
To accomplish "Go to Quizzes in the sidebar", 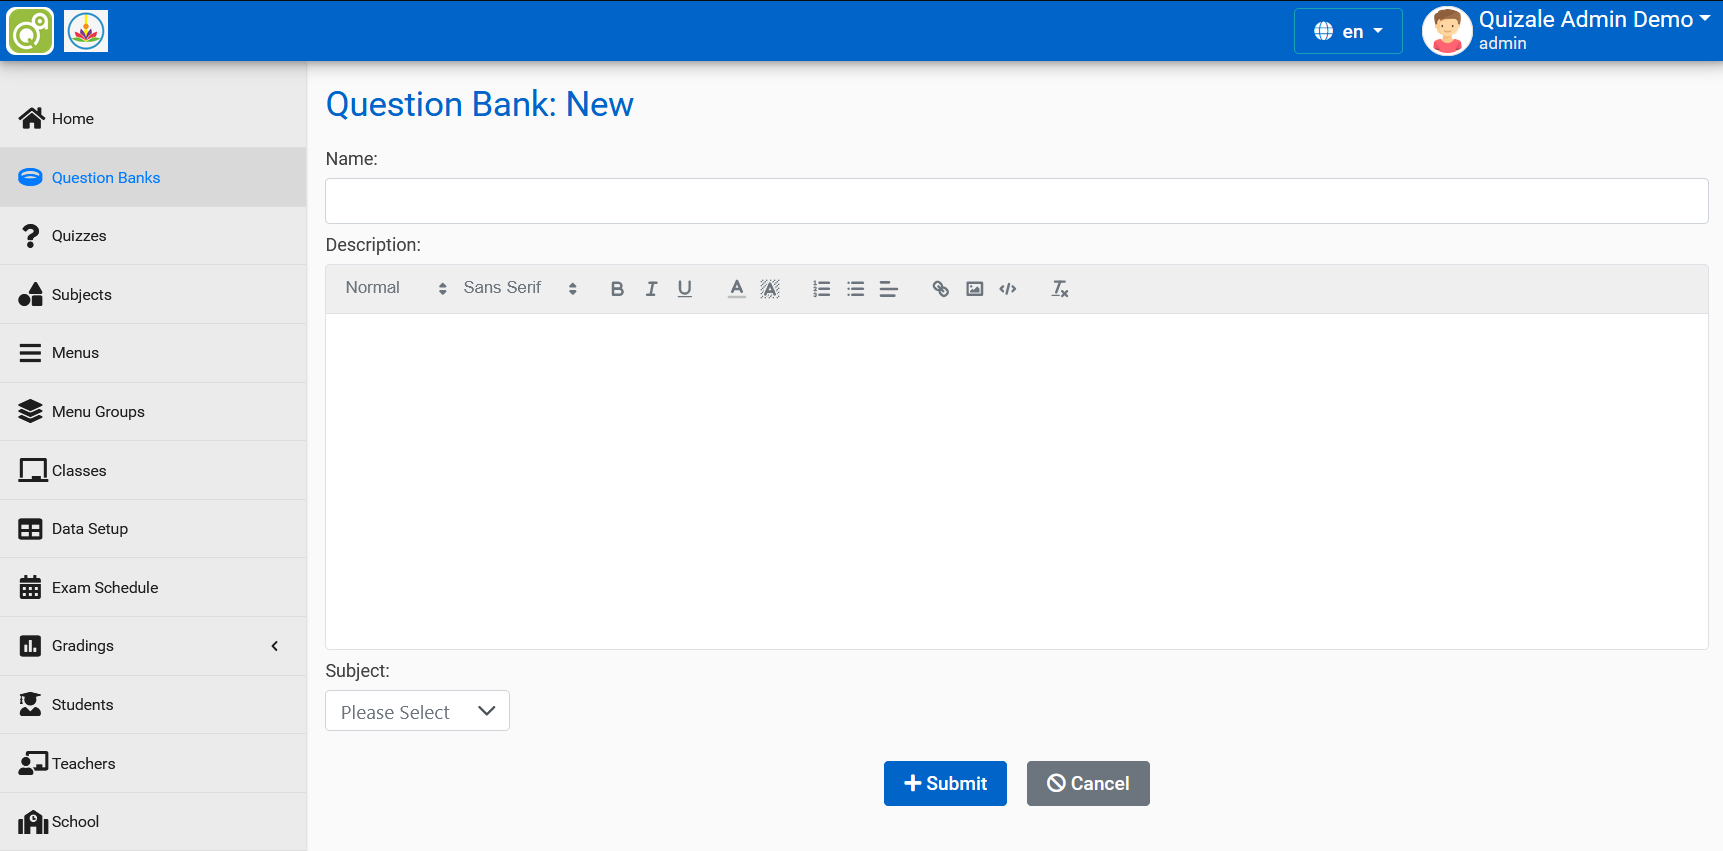I will [x=79, y=236].
